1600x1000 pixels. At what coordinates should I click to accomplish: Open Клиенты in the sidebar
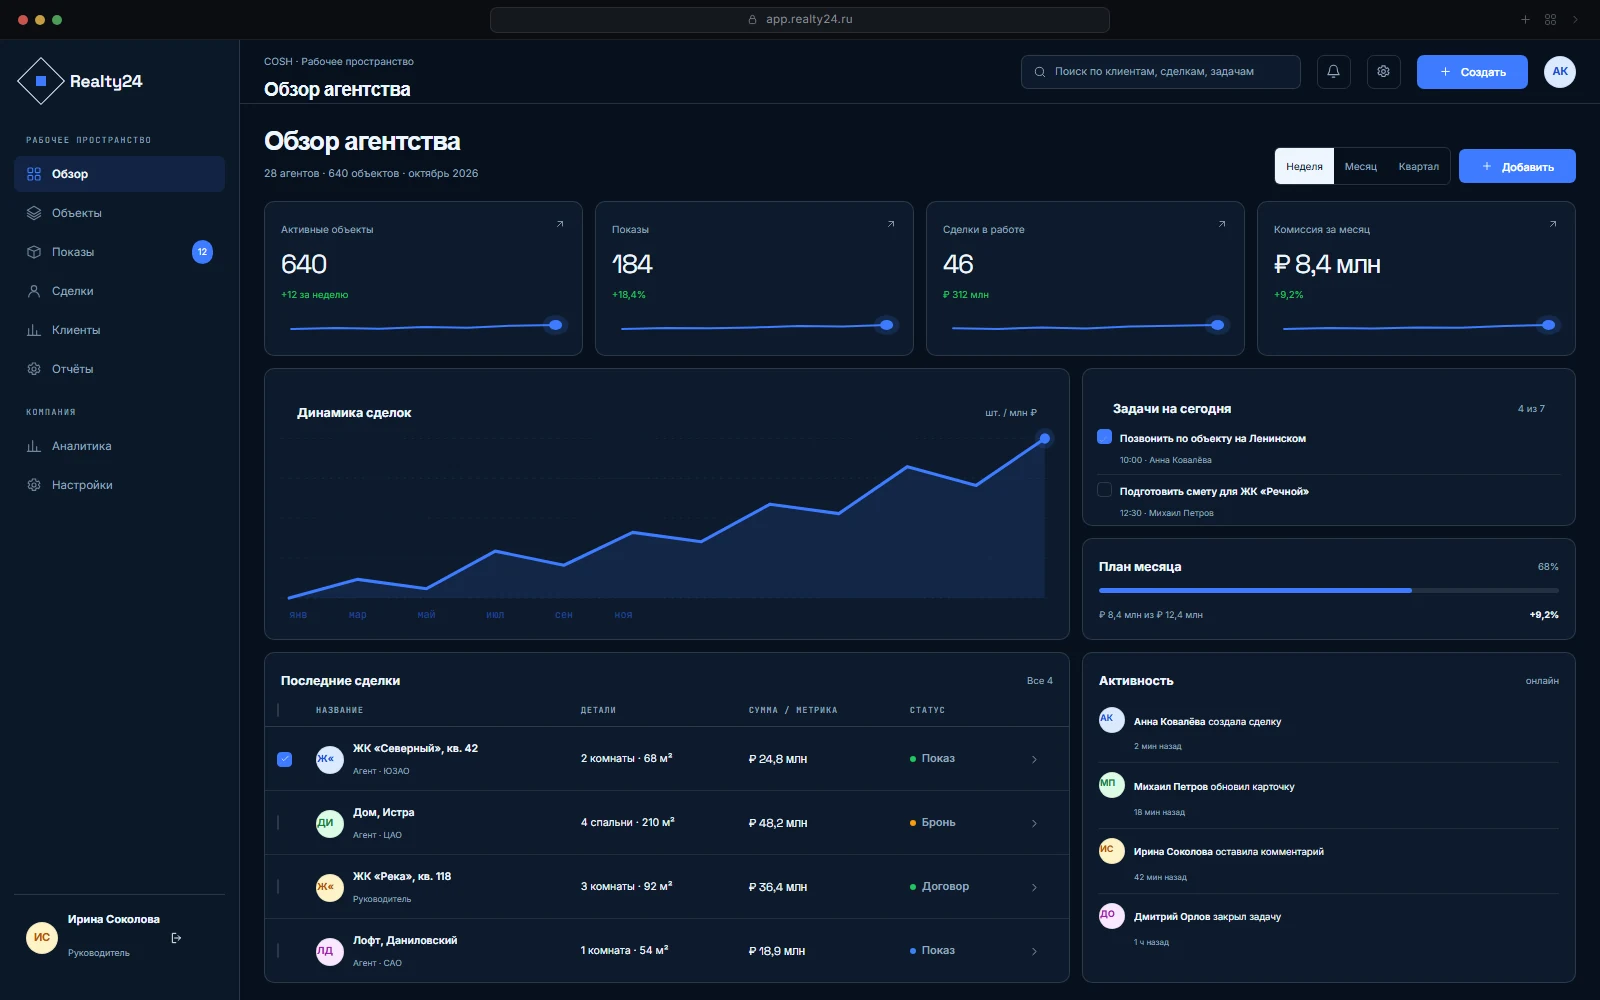point(119,330)
